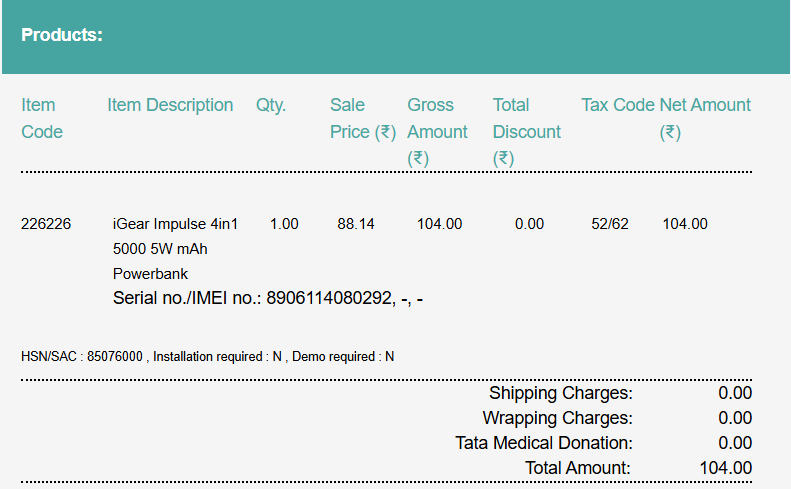Click the Serial no./IMEI number line
Image resolution: width=791 pixels, height=489 pixels.
click(x=268, y=298)
